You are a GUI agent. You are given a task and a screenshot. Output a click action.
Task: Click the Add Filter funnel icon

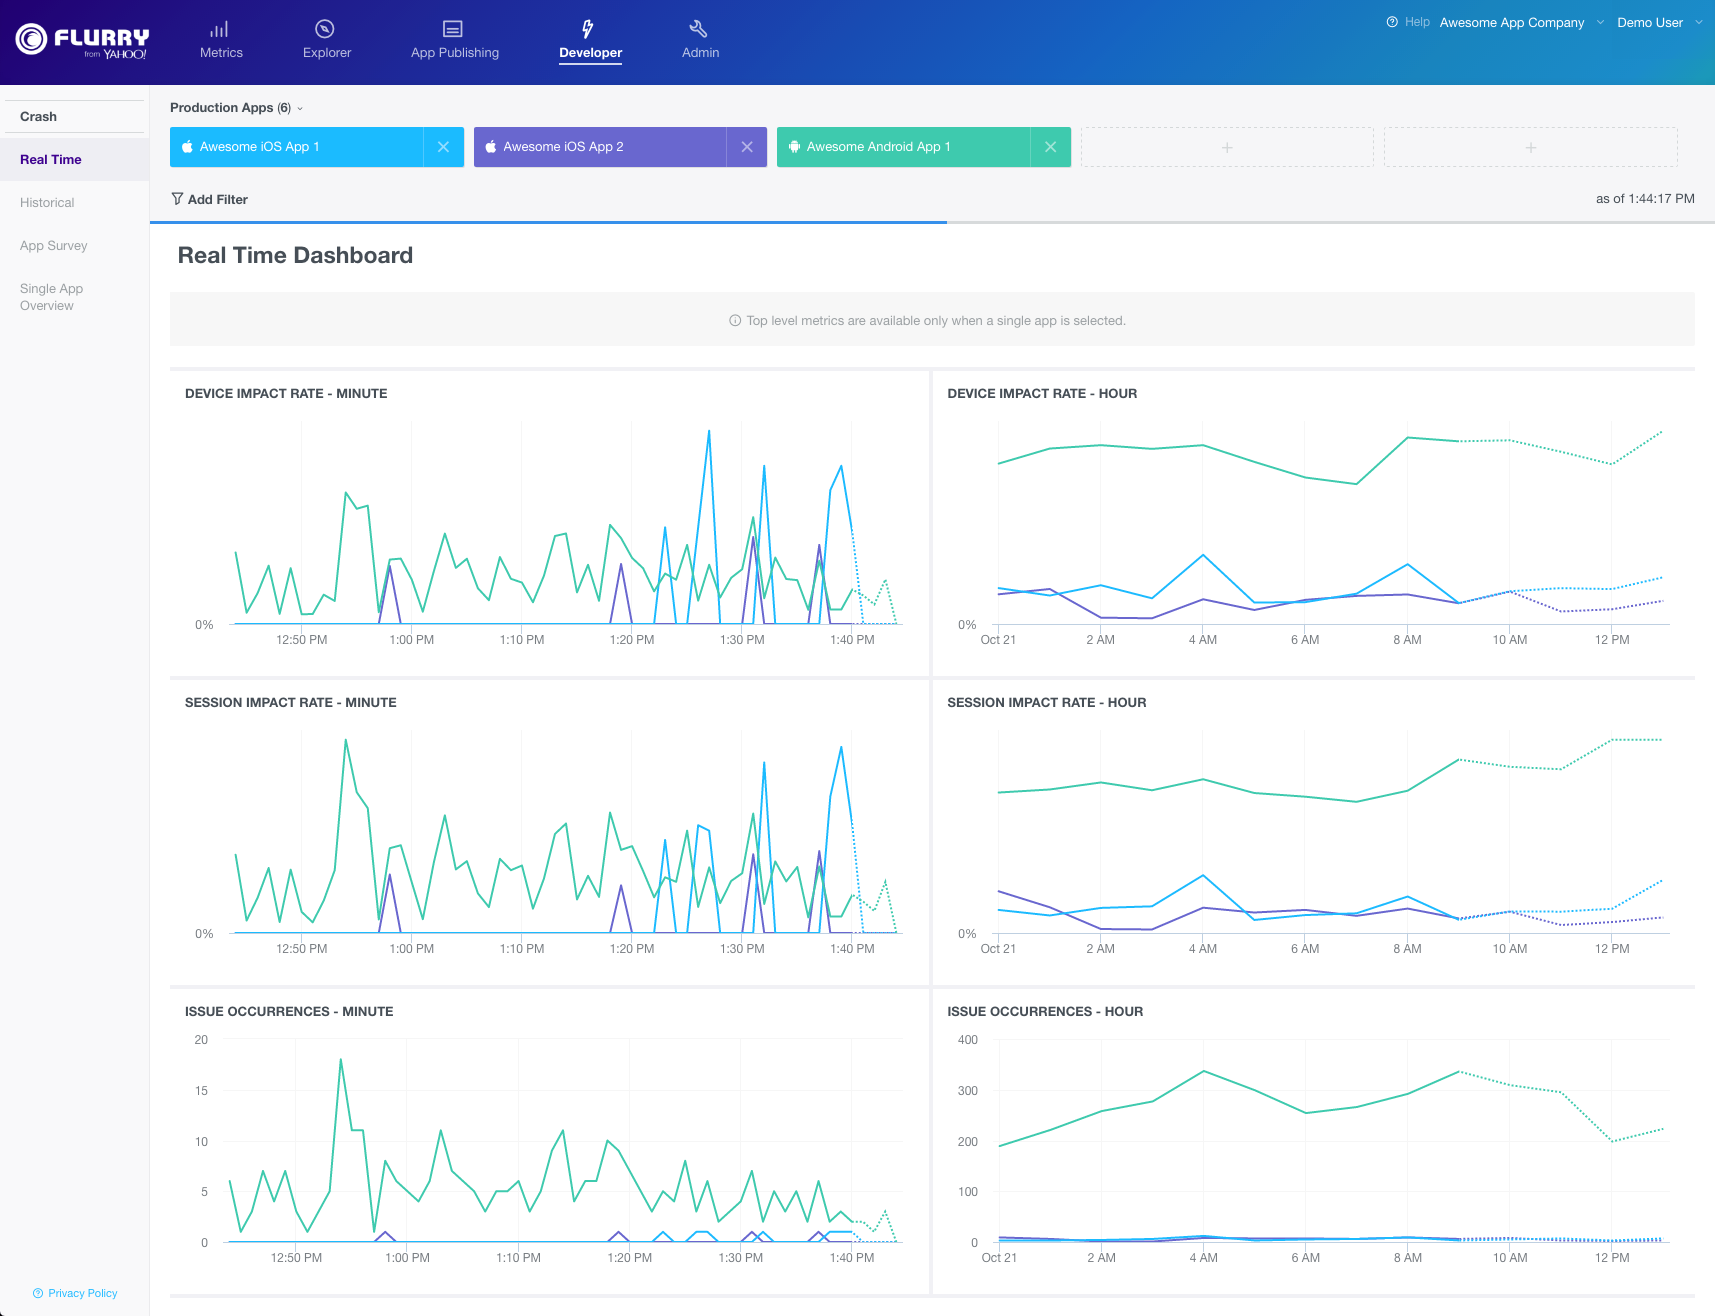point(177,199)
